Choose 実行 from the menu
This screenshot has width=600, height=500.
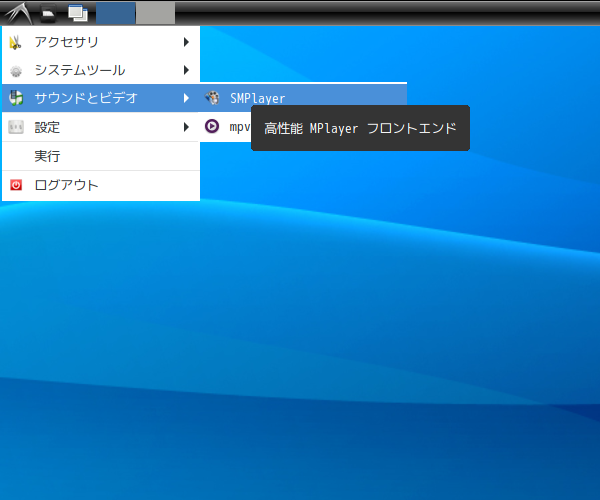(101, 156)
